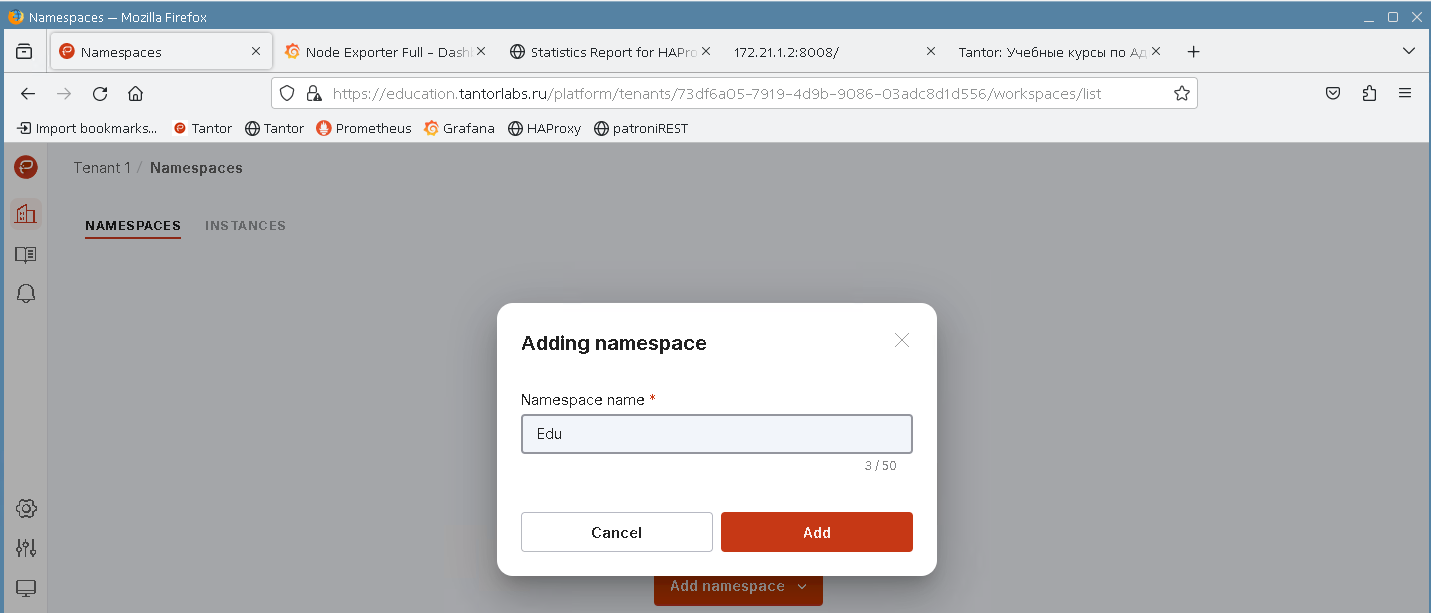
Task: Open the Firefox application hamburger menu
Action: point(1404,94)
